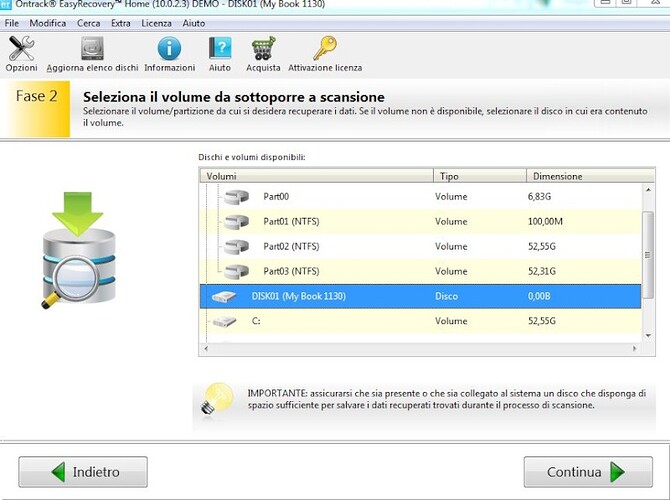The width and height of the screenshot is (670, 500).
Task: Click the C: volume drive icon
Action: click(224, 321)
